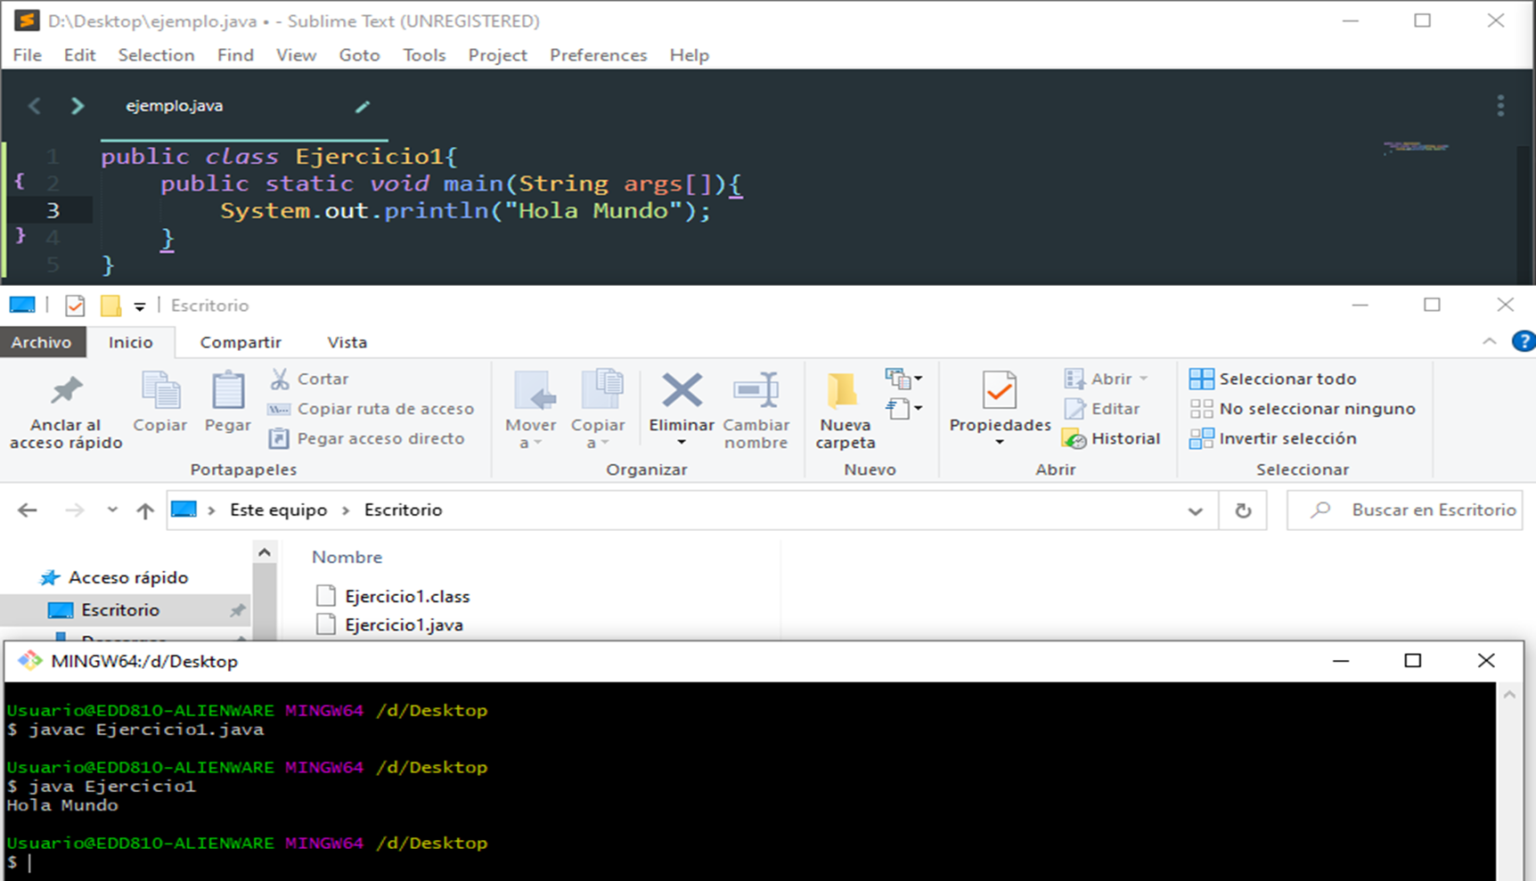Image resolution: width=1536 pixels, height=881 pixels.
Task: Open the address bar dropdown chevron
Action: [1195, 510]
